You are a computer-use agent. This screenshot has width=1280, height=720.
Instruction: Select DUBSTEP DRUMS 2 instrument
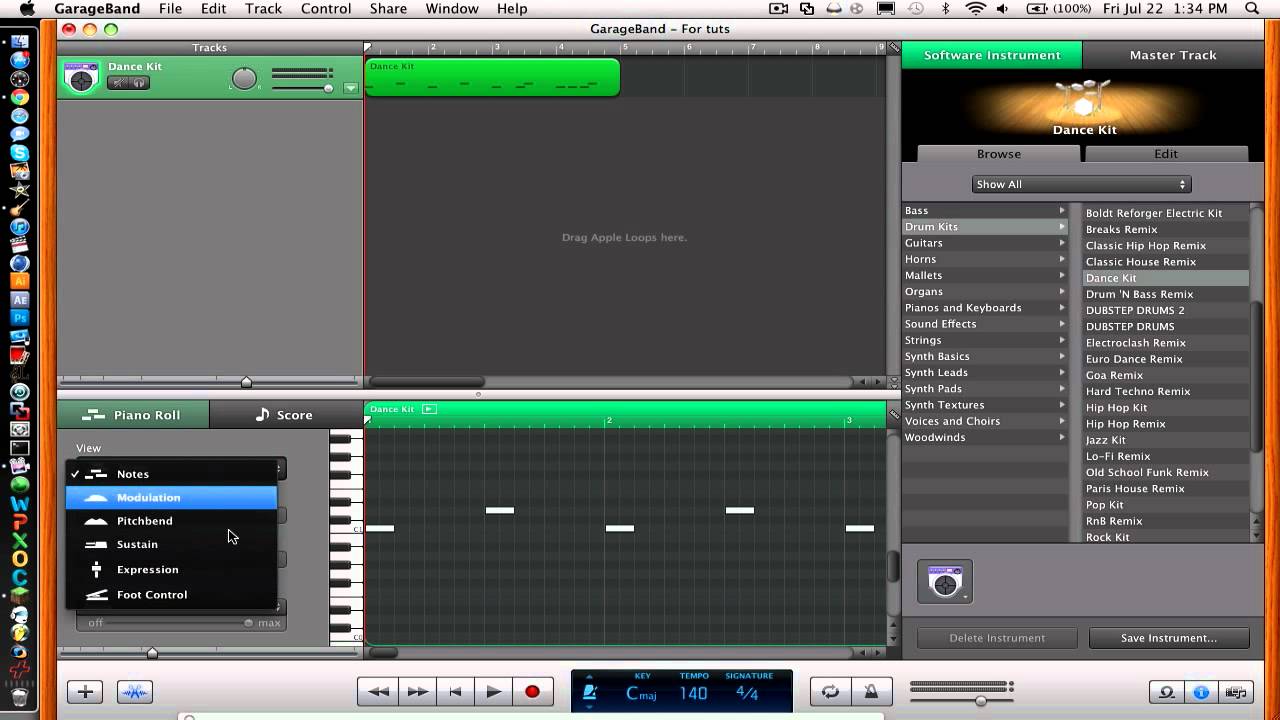tap(1166, 310)
